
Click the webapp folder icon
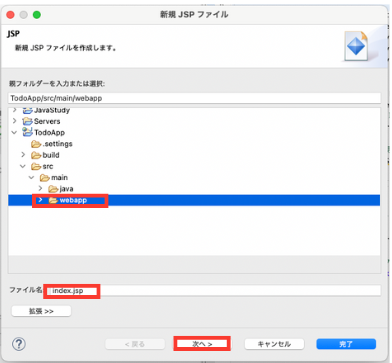[53, 200]
